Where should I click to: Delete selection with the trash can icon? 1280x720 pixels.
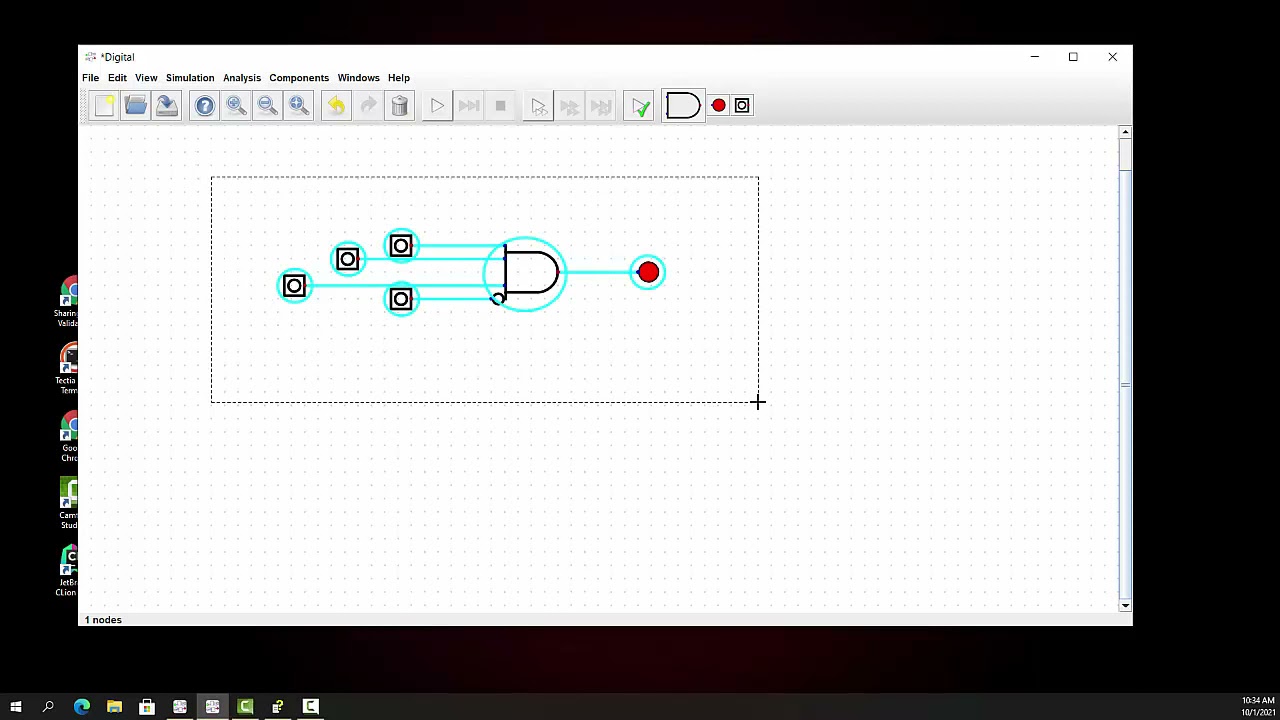399,106
